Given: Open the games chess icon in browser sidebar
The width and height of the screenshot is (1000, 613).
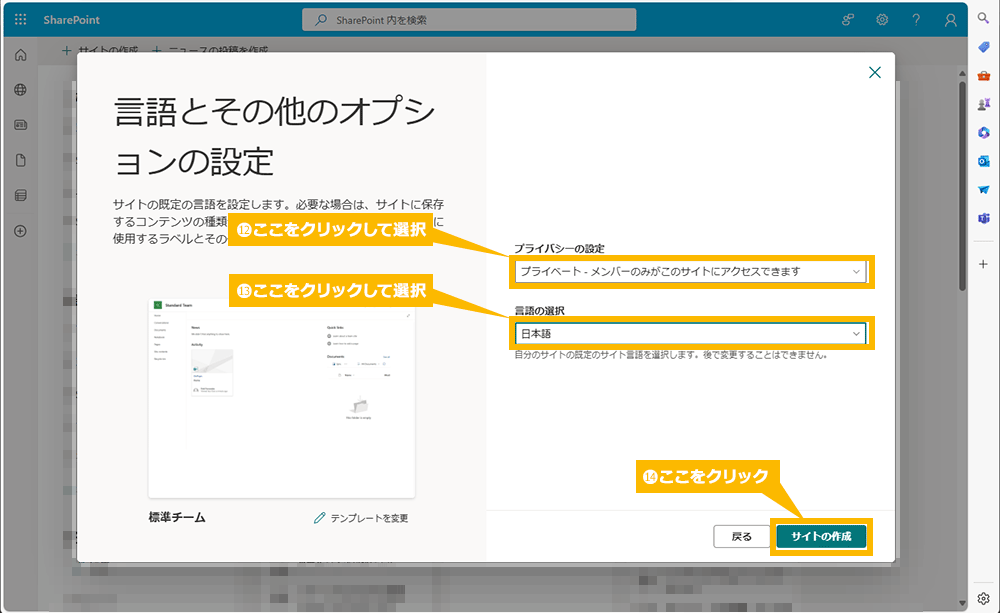Looking at the screenshot, I should [x=983, y=104].
